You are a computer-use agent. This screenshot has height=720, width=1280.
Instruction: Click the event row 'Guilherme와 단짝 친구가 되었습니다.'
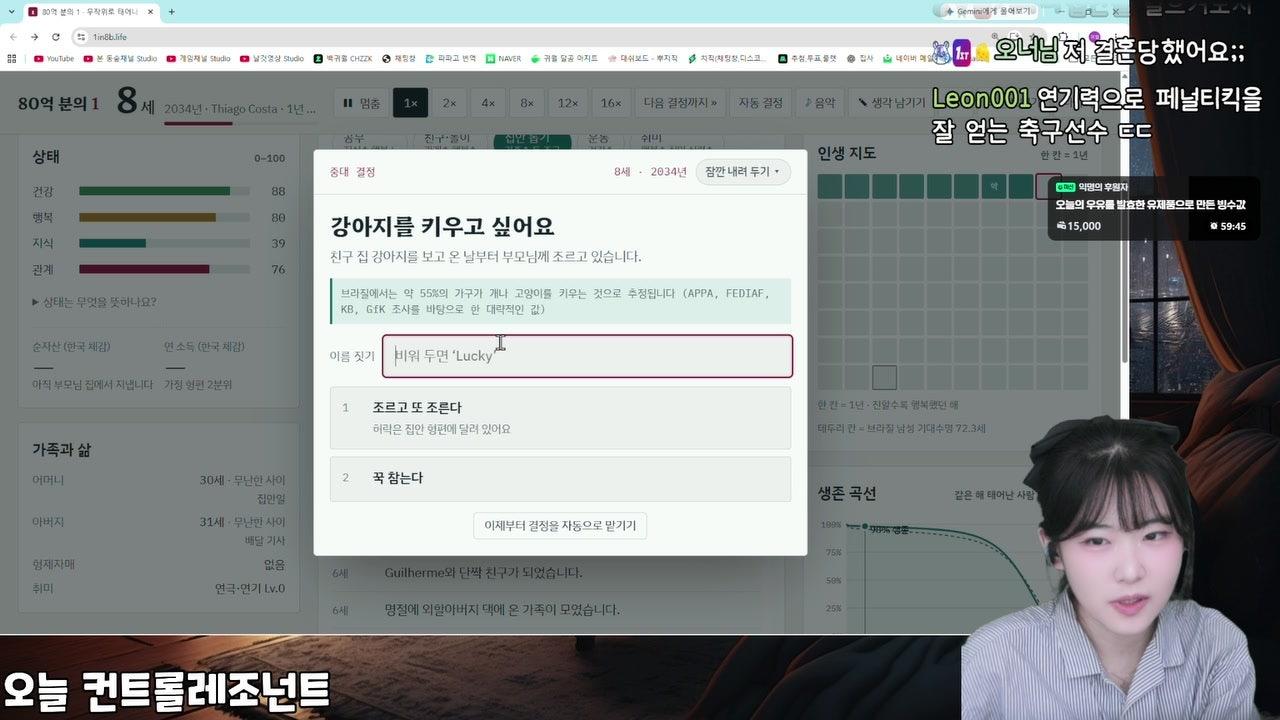(x=483, y=573)
